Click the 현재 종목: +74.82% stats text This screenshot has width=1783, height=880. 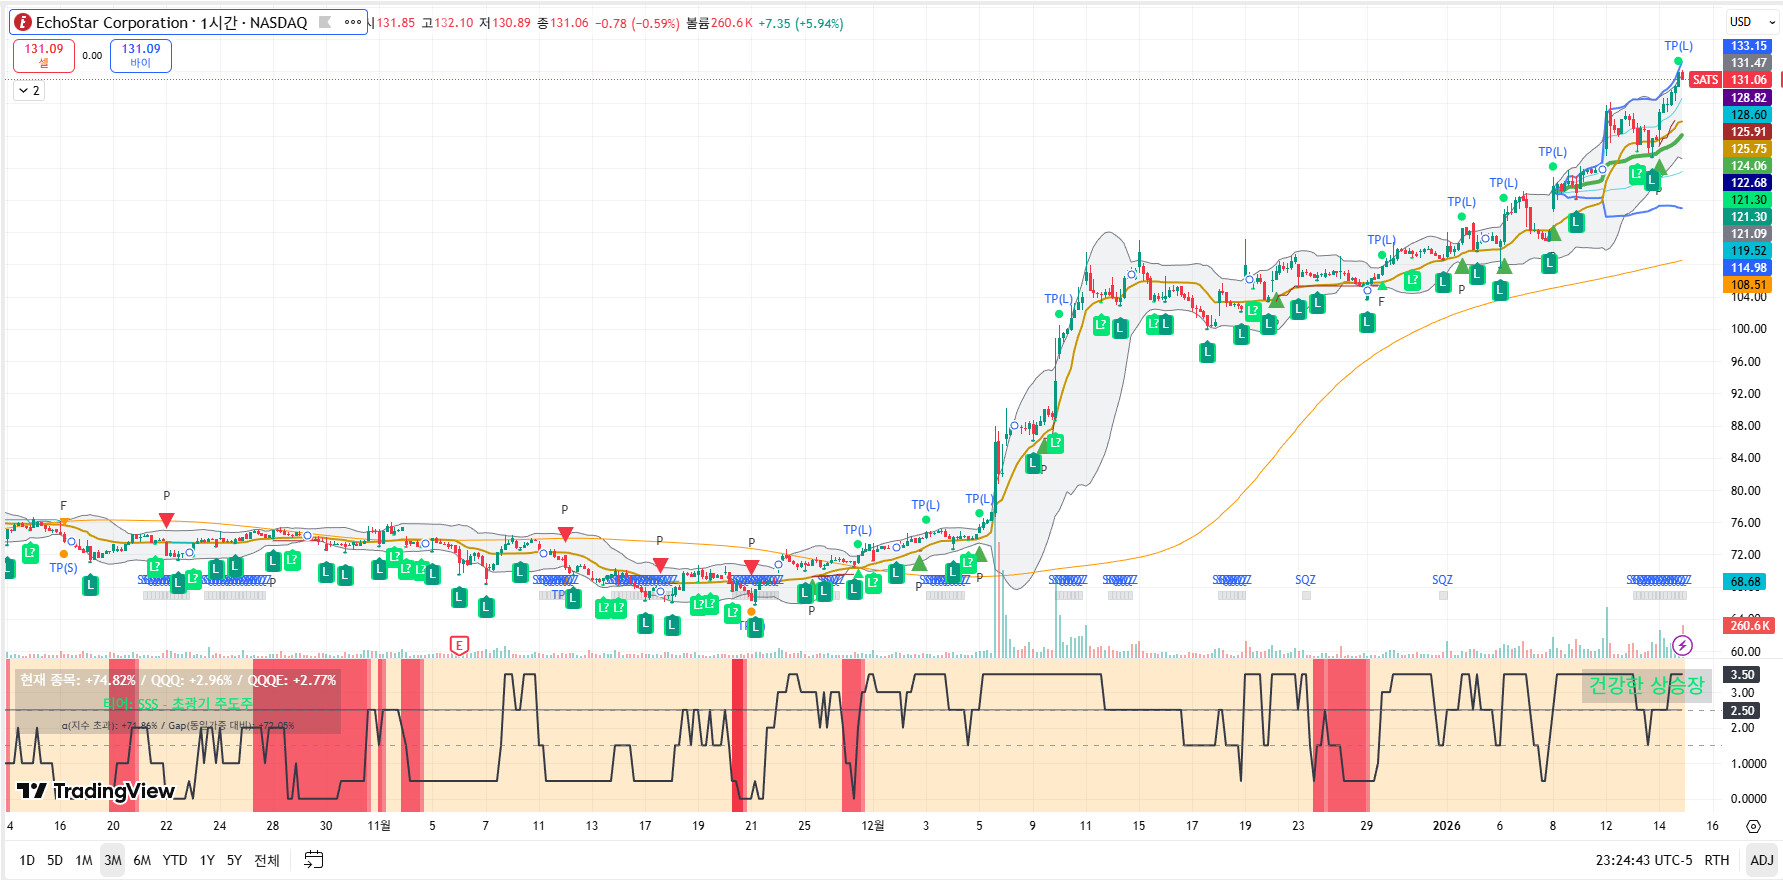click(78, 680)
